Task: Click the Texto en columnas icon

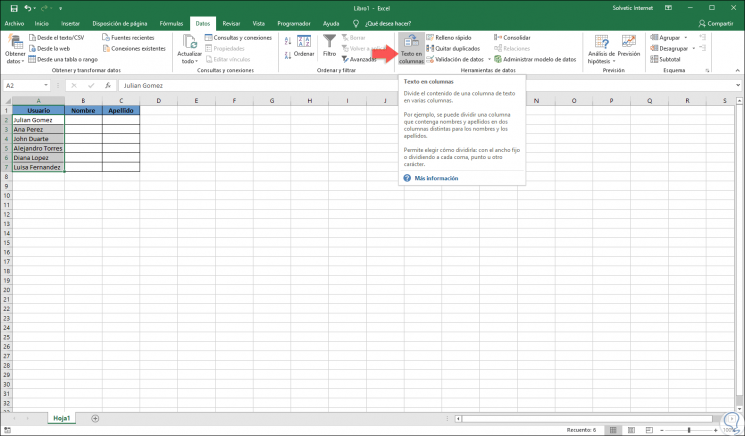Action: point(411,42)
